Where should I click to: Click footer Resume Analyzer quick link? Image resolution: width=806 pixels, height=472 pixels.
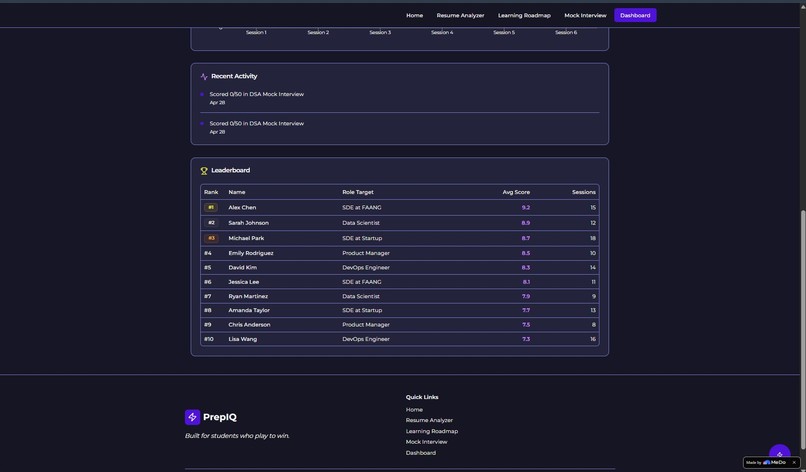click(429, 420)
